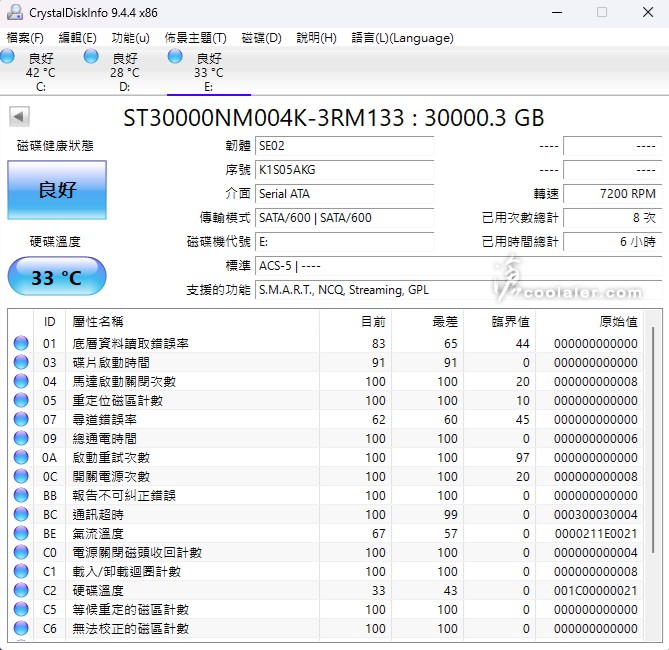The image size is (669, 650).
Task: Click status orb for attribute BE row
Action: [21, 533]
